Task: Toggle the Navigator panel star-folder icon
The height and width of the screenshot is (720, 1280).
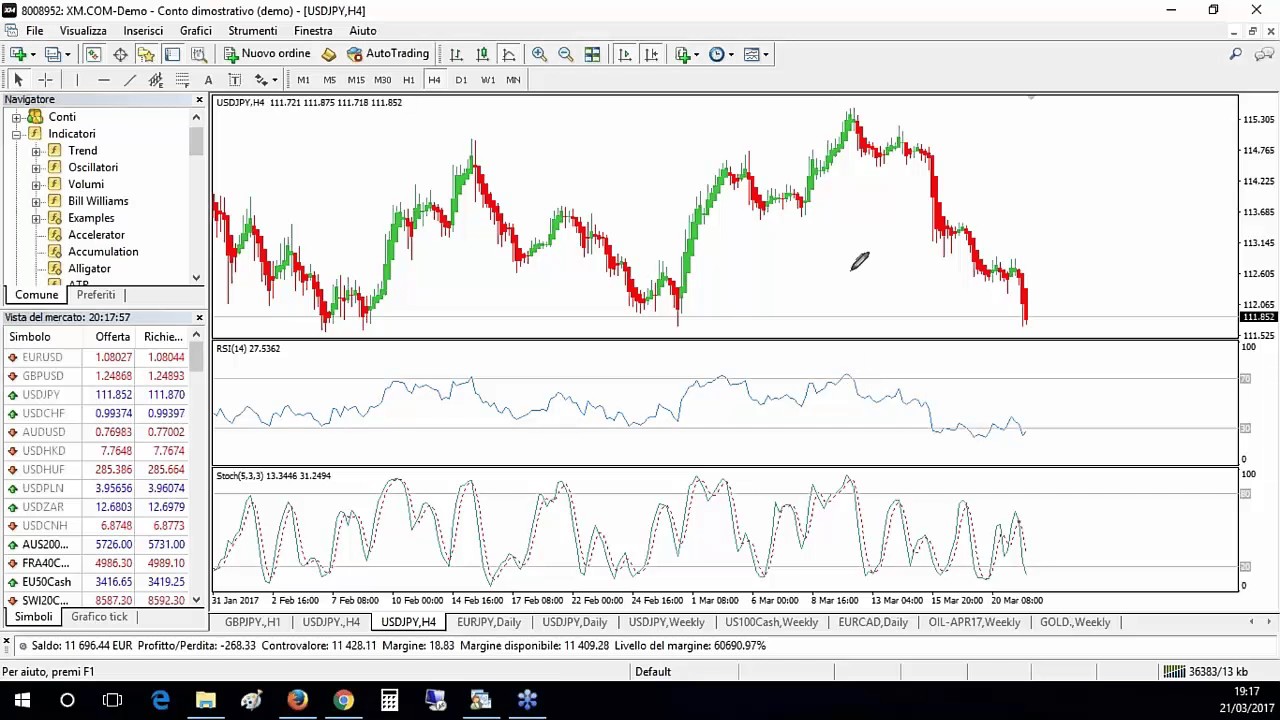Action: (x=146, y=54)
